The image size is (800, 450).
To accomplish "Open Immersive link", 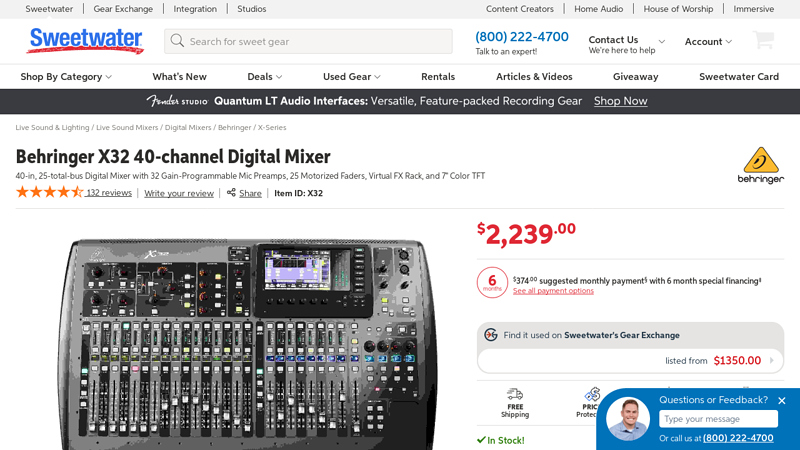I will pos(754,9).
